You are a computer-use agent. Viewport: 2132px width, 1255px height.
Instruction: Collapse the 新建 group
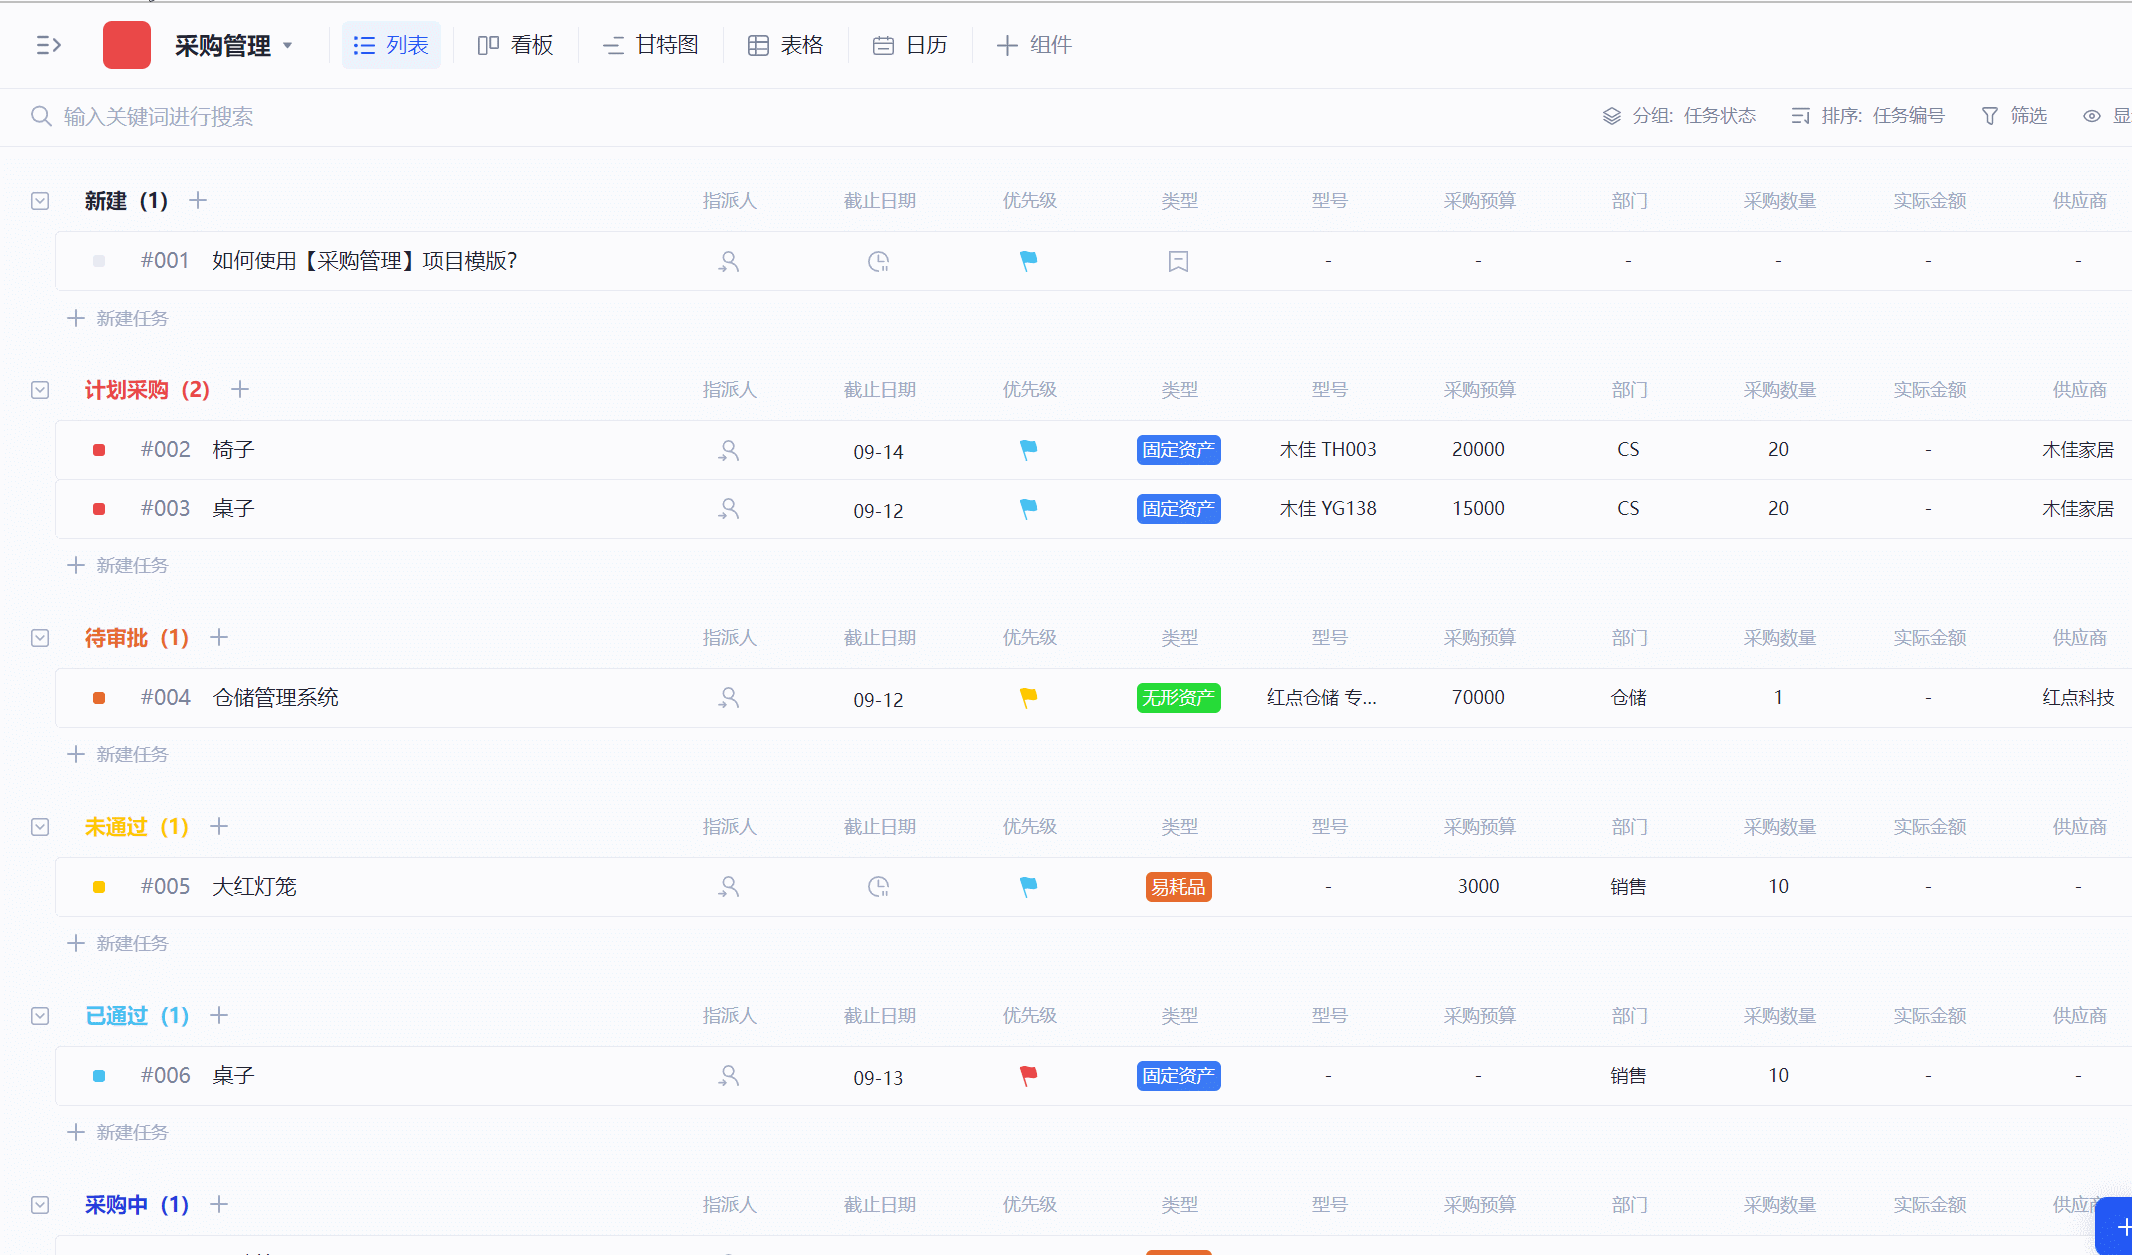point(40,201)
